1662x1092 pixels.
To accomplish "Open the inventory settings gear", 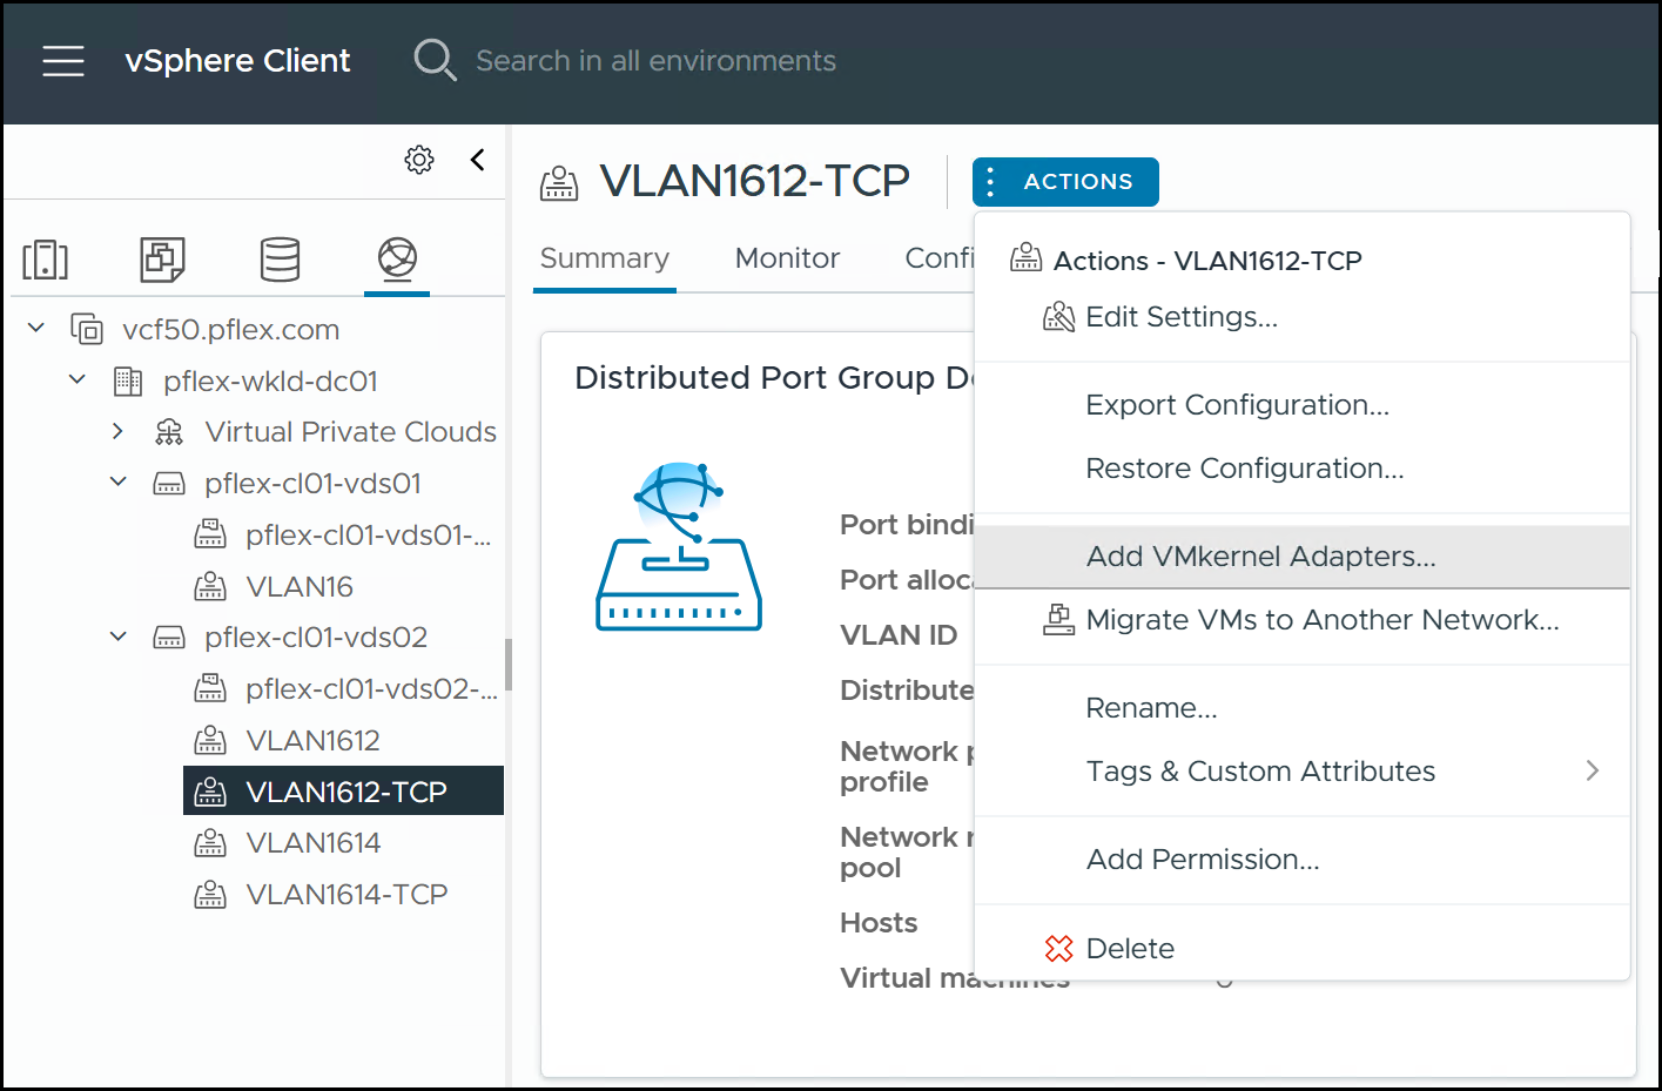I will (419, 160).
